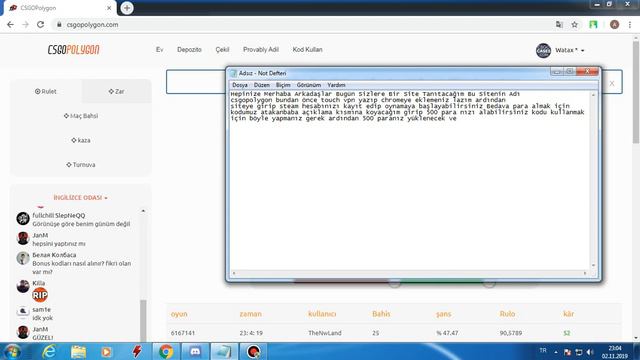
Task: Go back in Chrome browser
Action: (x=10, y=24)
